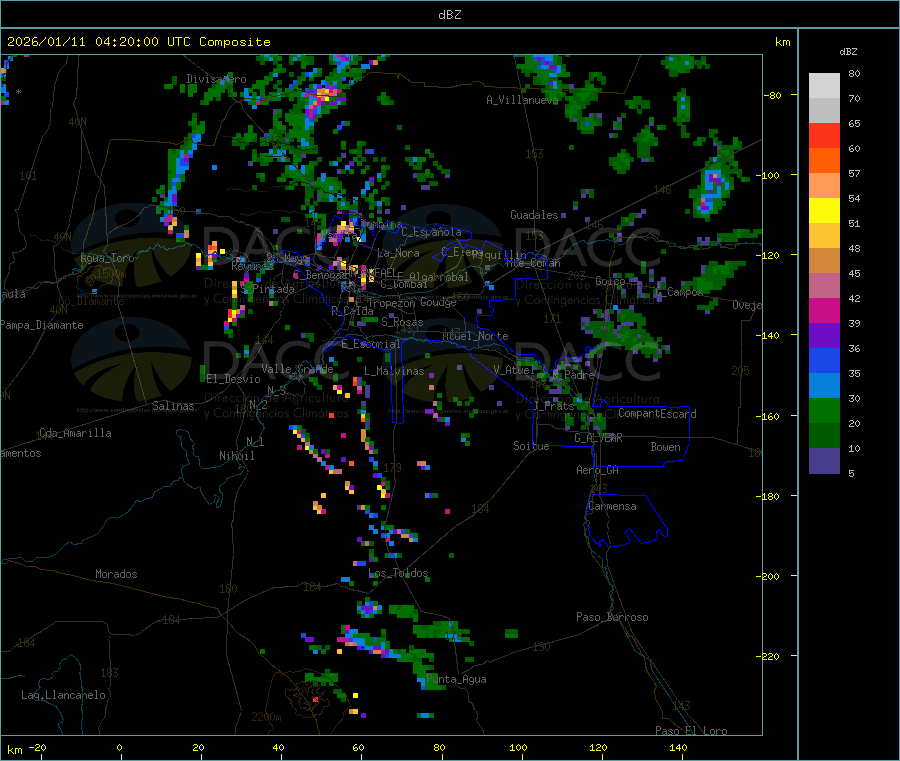Viewport: 900px width, 761px height.
Task: Click the dBZ title at the top
Action: click(x=449, y=15)
